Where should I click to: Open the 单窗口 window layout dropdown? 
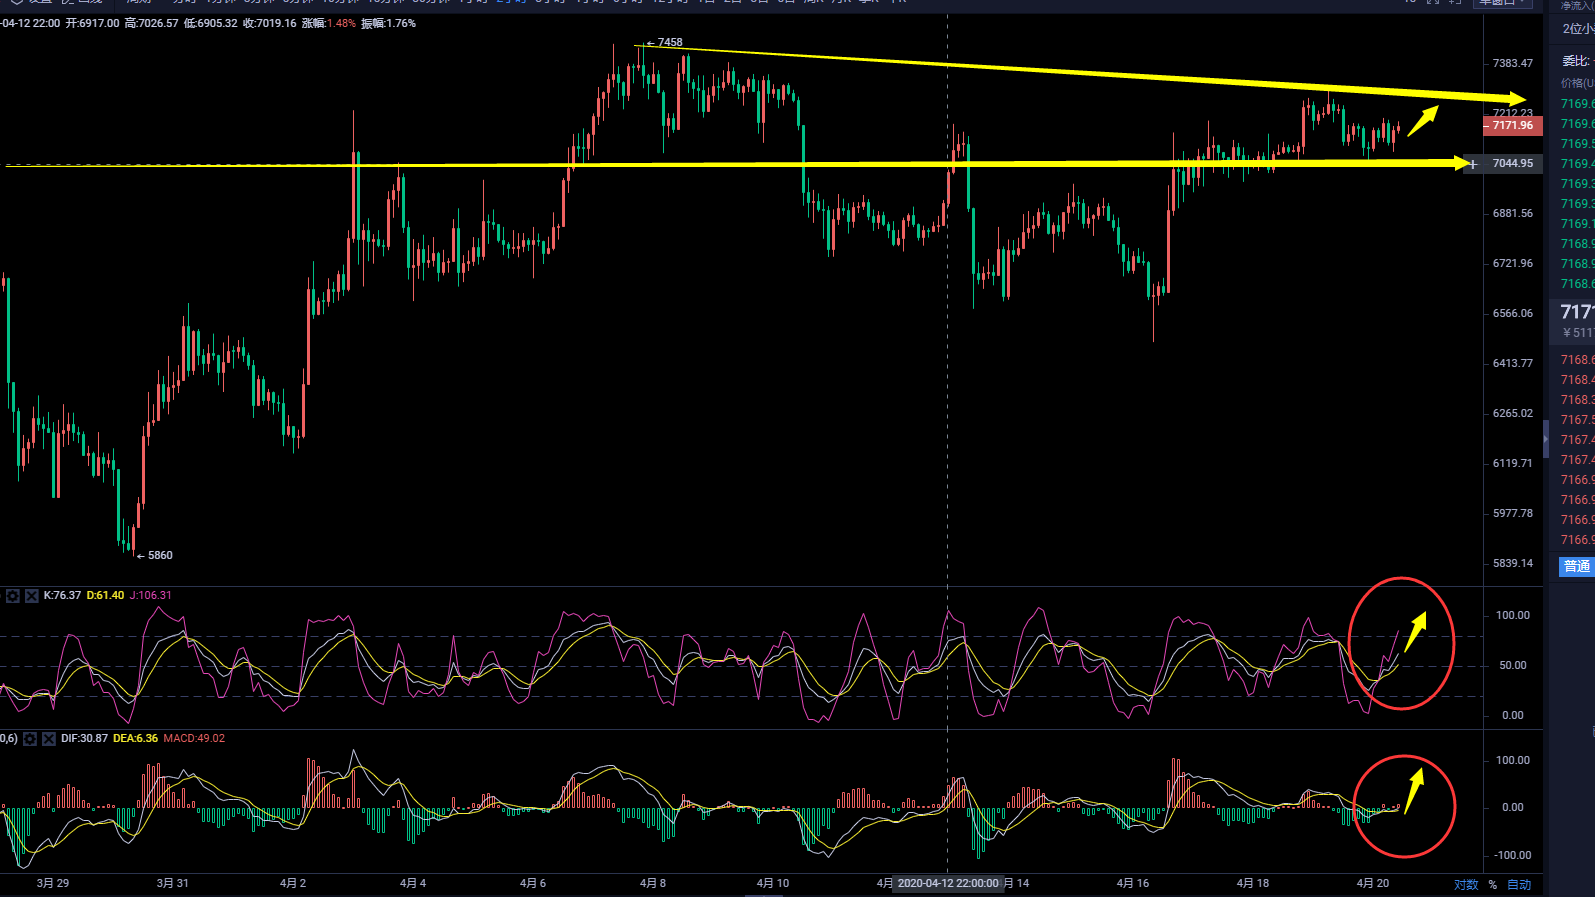[1502, 3]
